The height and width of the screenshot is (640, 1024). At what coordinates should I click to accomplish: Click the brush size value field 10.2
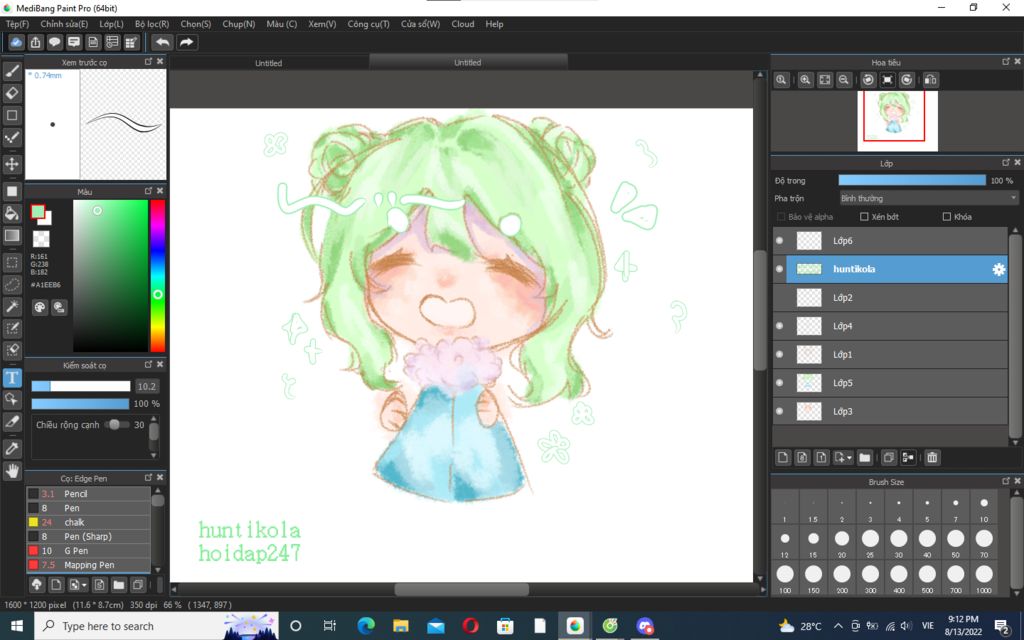pyautogui.click(x=147, y=387)
